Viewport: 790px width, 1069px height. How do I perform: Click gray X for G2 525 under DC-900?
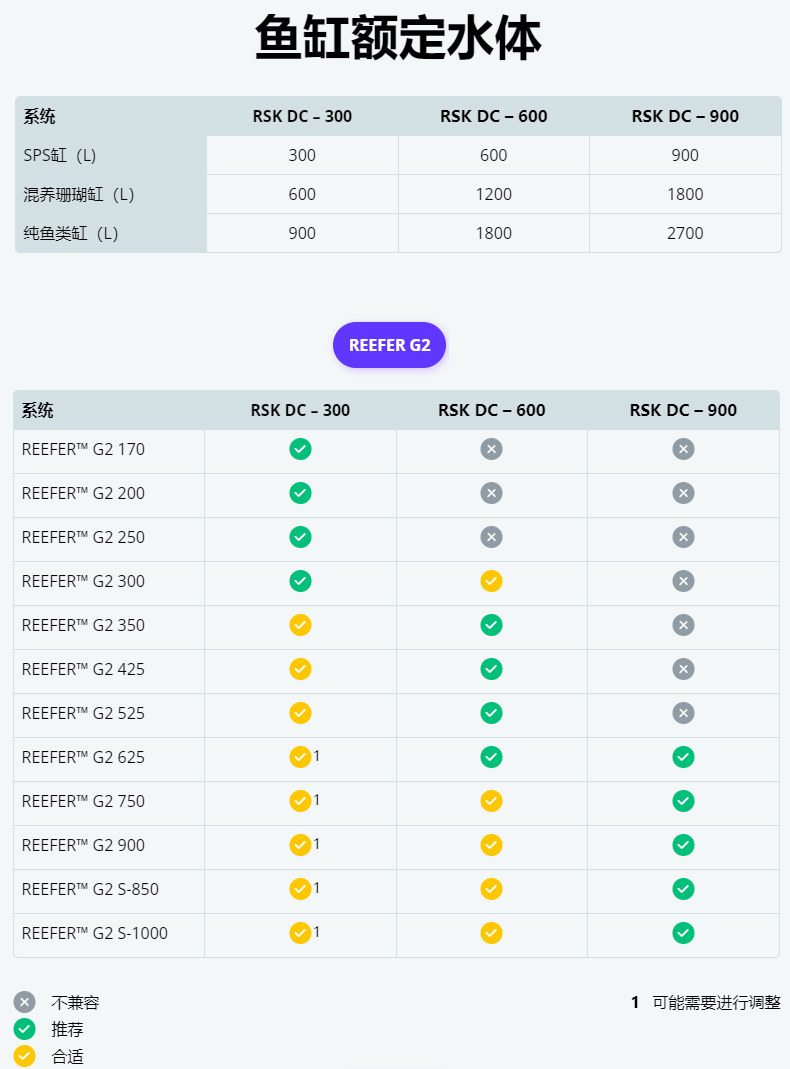click(683, 713)
